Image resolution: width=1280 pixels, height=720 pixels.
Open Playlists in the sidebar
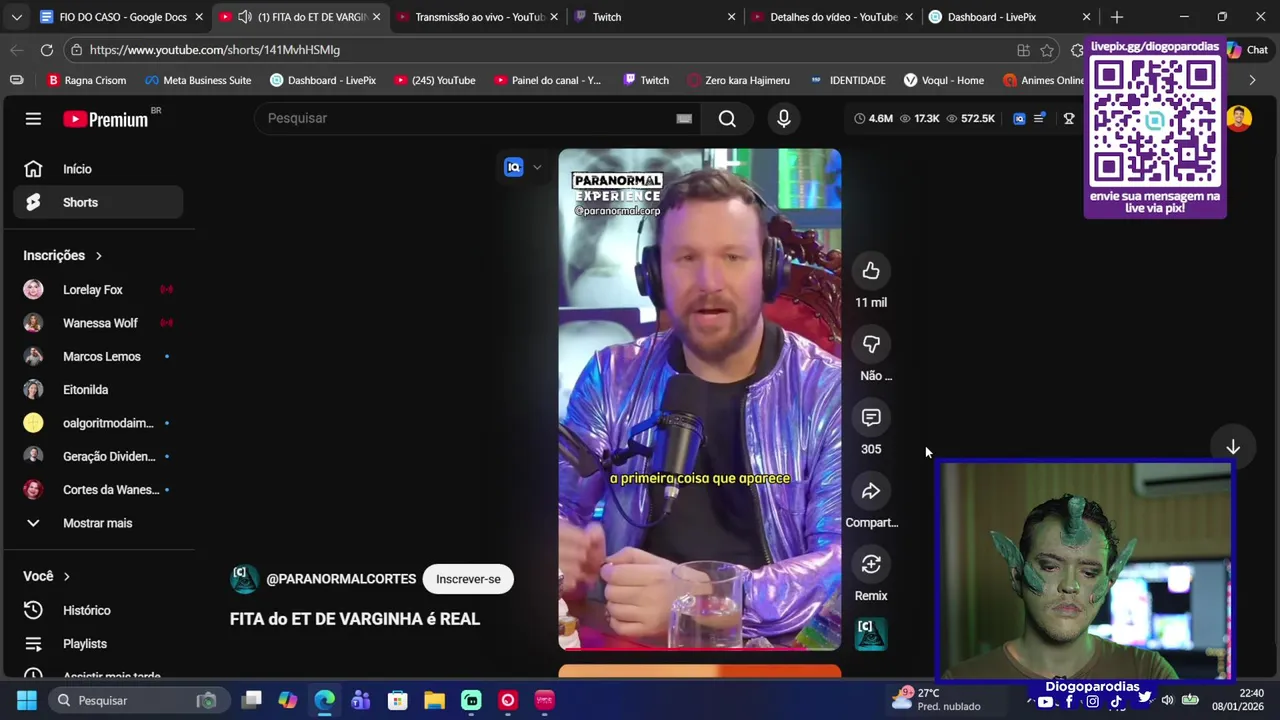[x=98, y=644]
